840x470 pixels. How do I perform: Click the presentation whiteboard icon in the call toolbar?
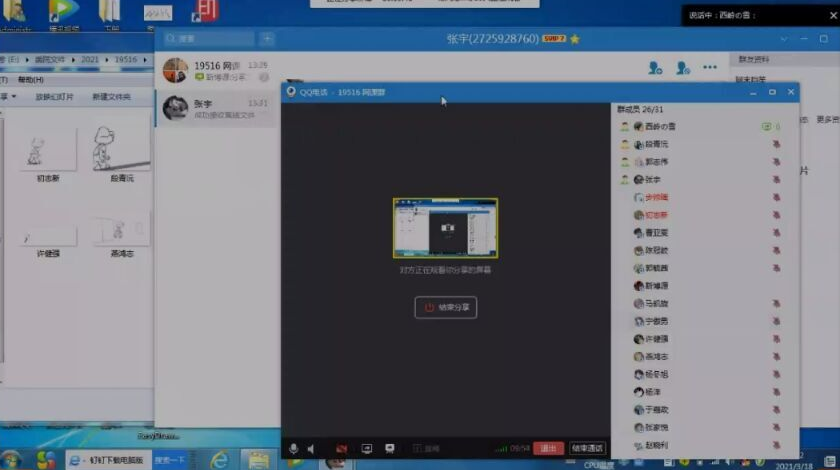tap(389, 449)
